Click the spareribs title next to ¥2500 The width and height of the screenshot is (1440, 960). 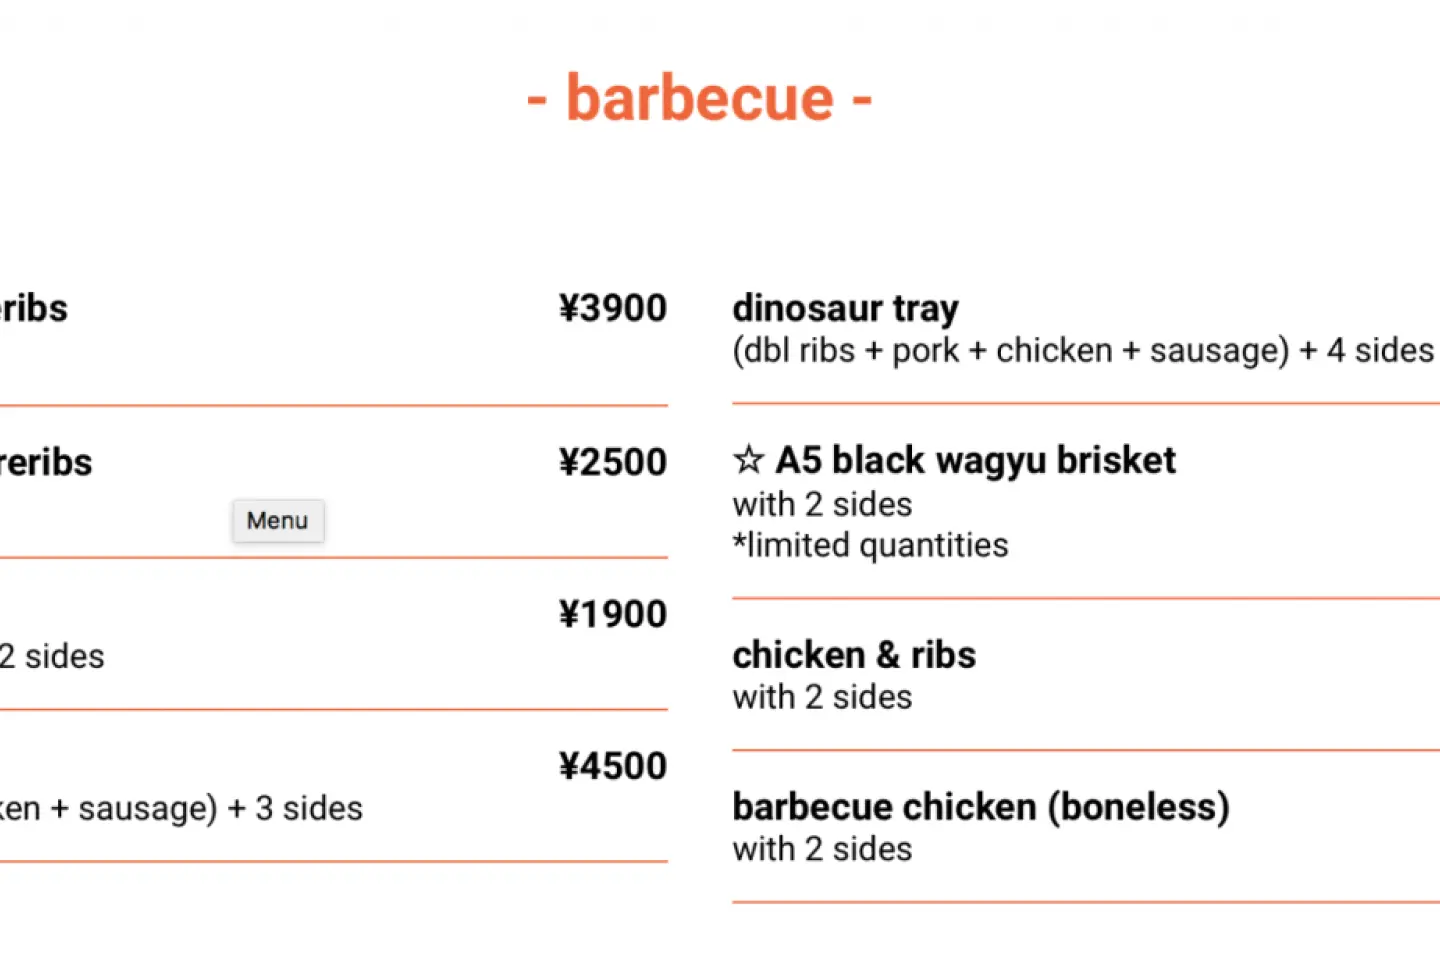(x=46, y=462)
